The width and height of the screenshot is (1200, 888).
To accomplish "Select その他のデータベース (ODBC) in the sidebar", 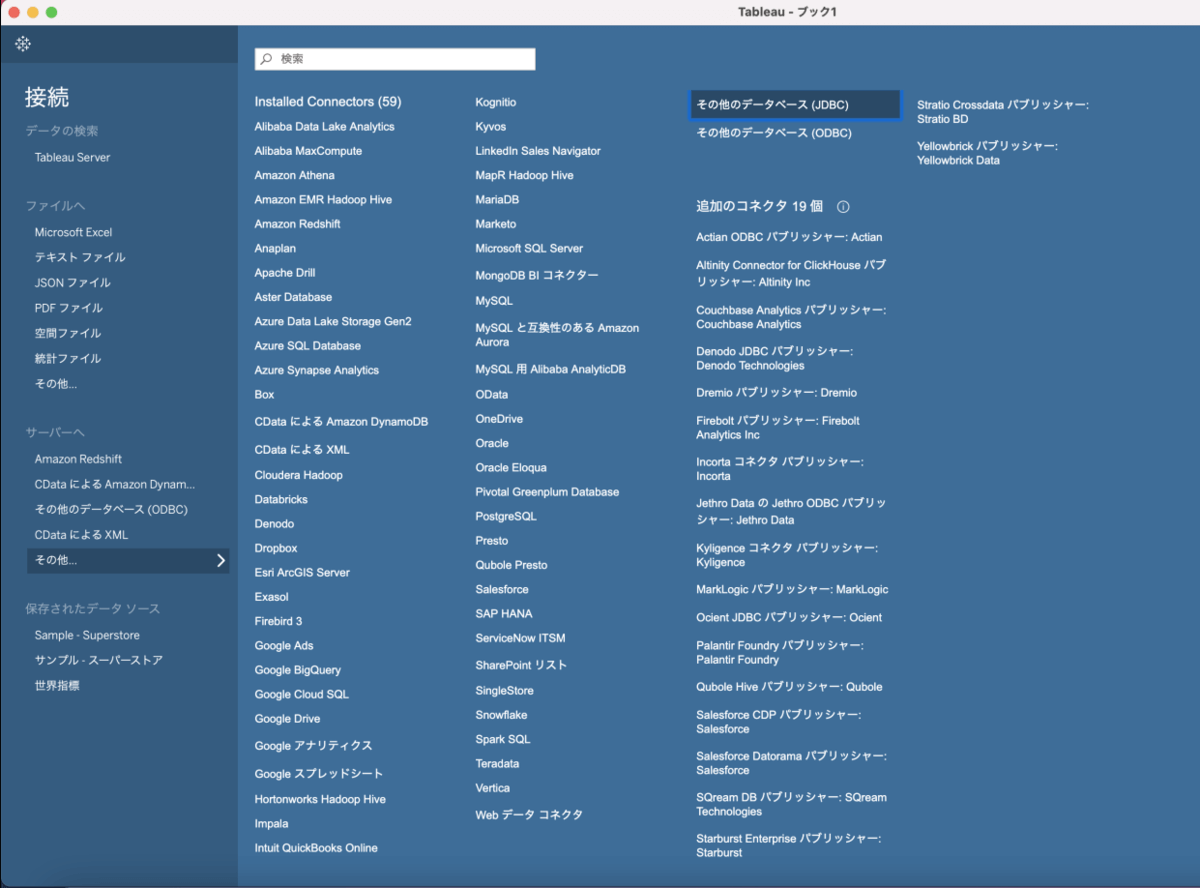I will (x=111, y=510).
